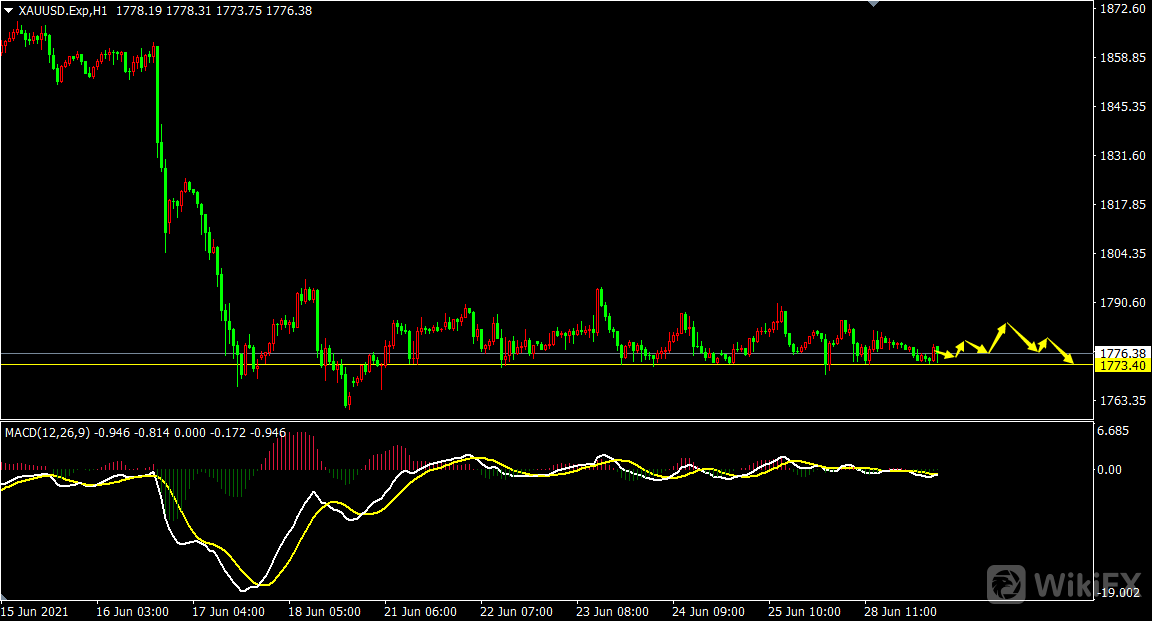Image resolution: width=1152 pixels, height=621 pixels.
Task: Click the chart shift triangle marker at top
Action: [x=874, y=4]
